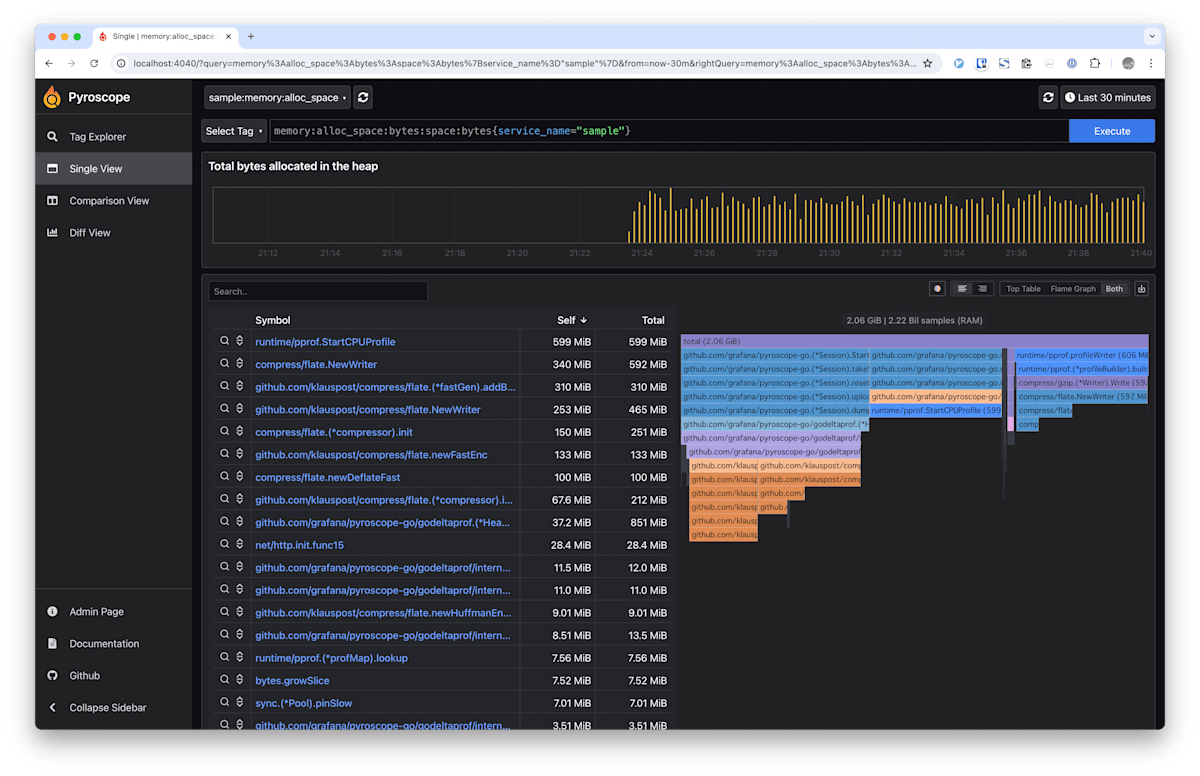
Task: Open a new browser tab
Action: pos(251,36)
